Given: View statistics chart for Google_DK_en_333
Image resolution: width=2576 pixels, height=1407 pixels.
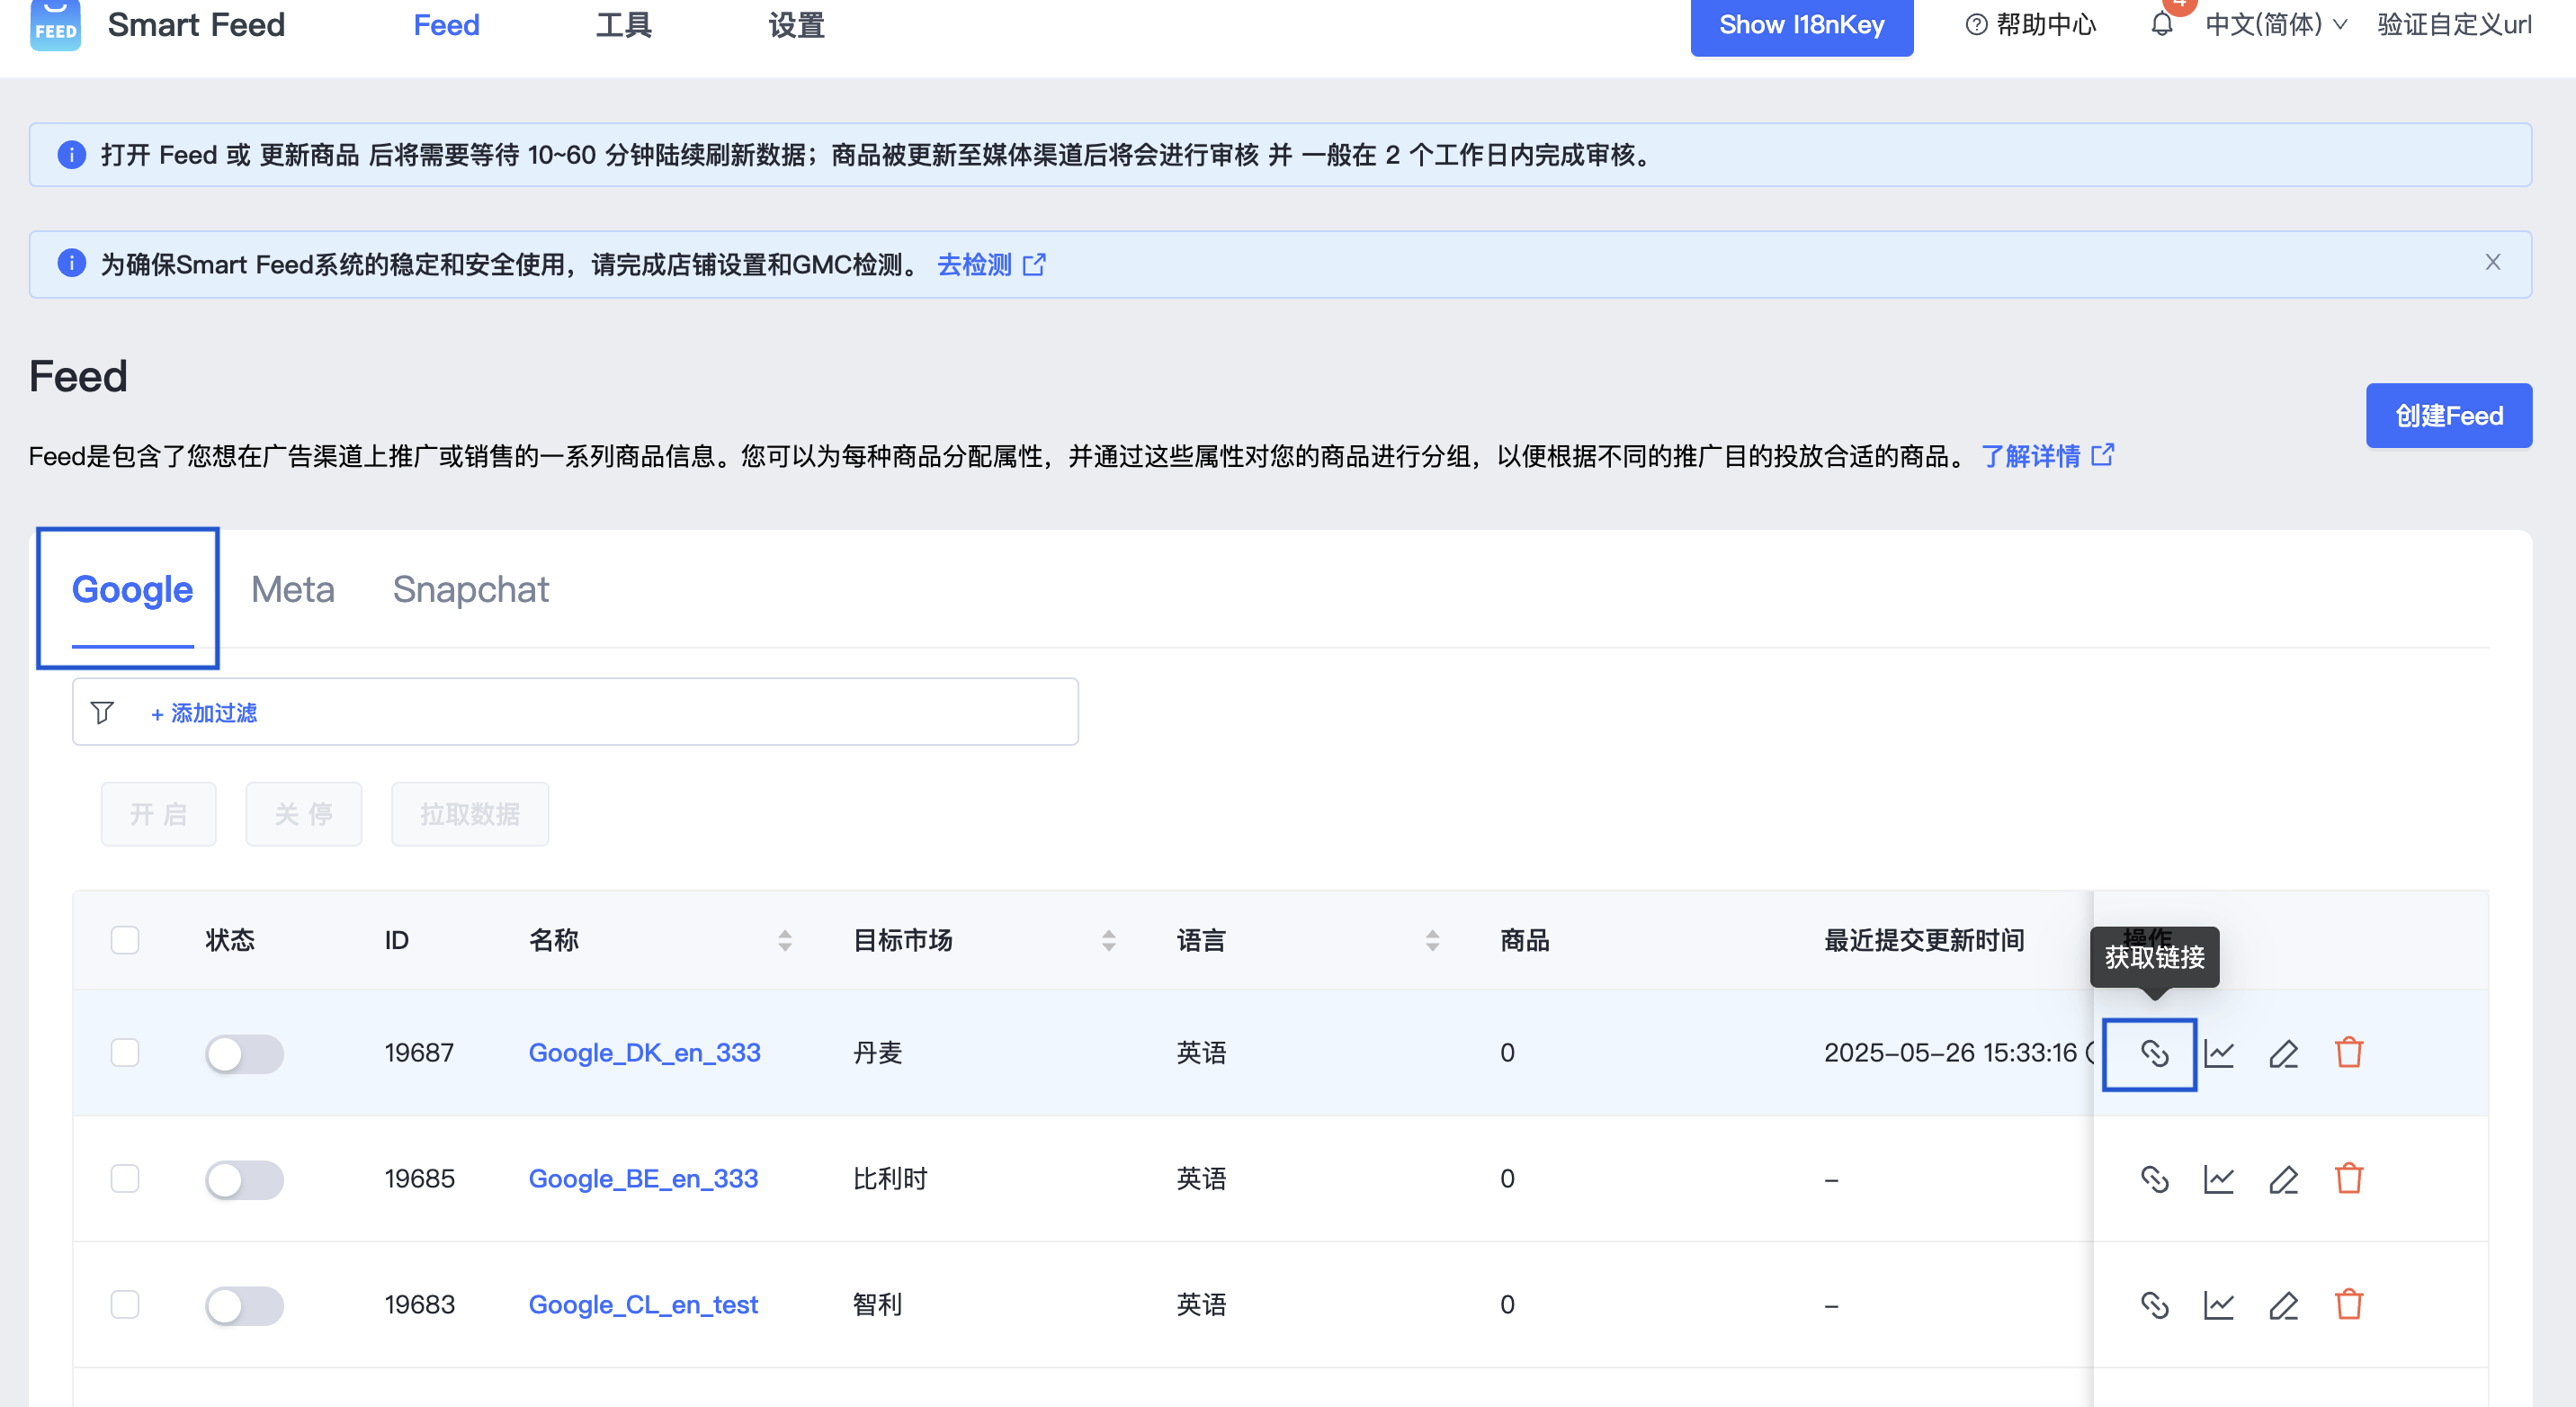Looking at the screenshot, I should tap(2218, 1053).
